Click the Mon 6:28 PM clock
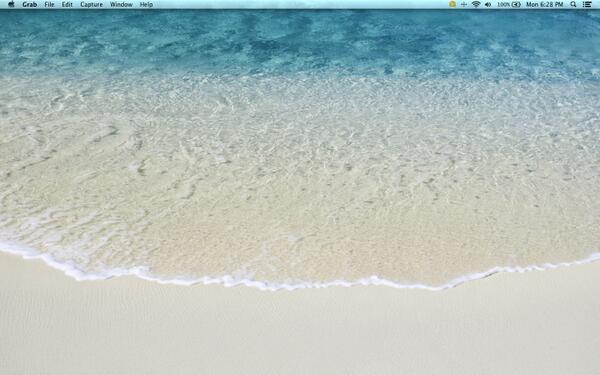The height and width of the screenshot is (375, 600). [545, 5]
